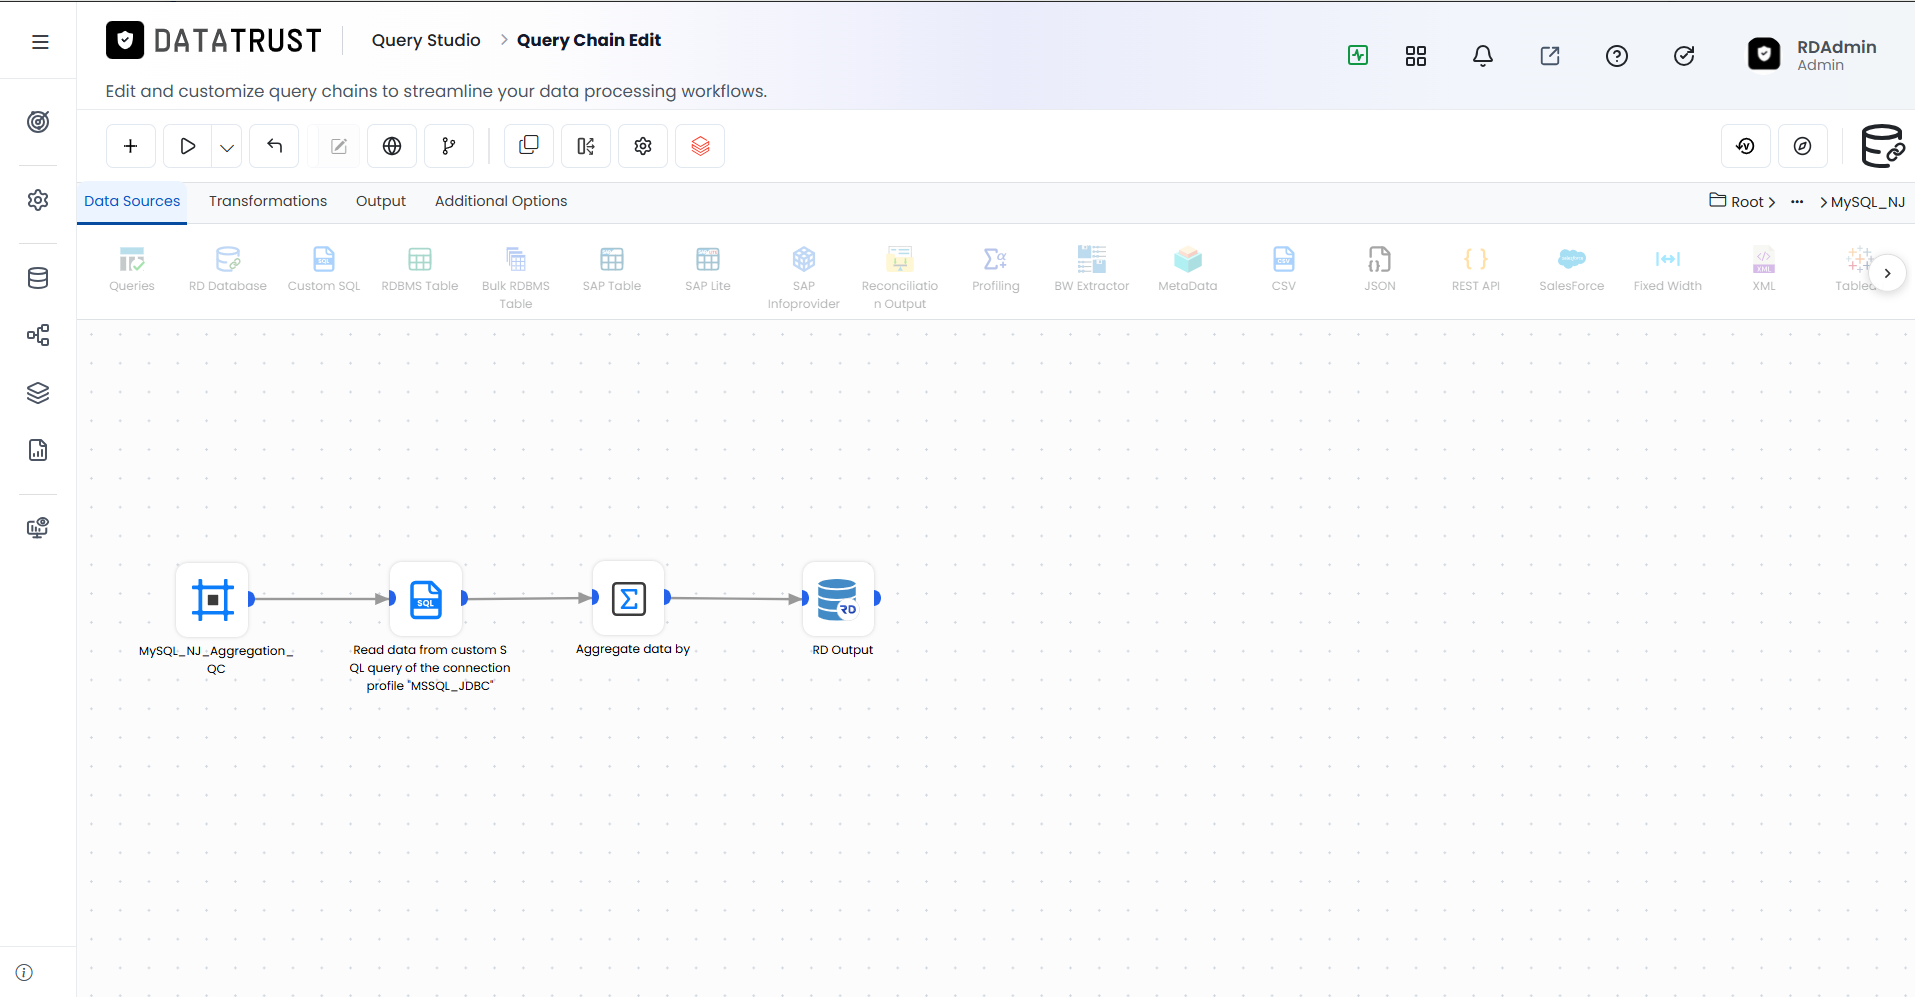The height and width of the screenshot is (997, 1915).
Task: Select the MySQL_NJ_Aggregation_QC node
Action: pyautogui.click(x=212, y=600)
